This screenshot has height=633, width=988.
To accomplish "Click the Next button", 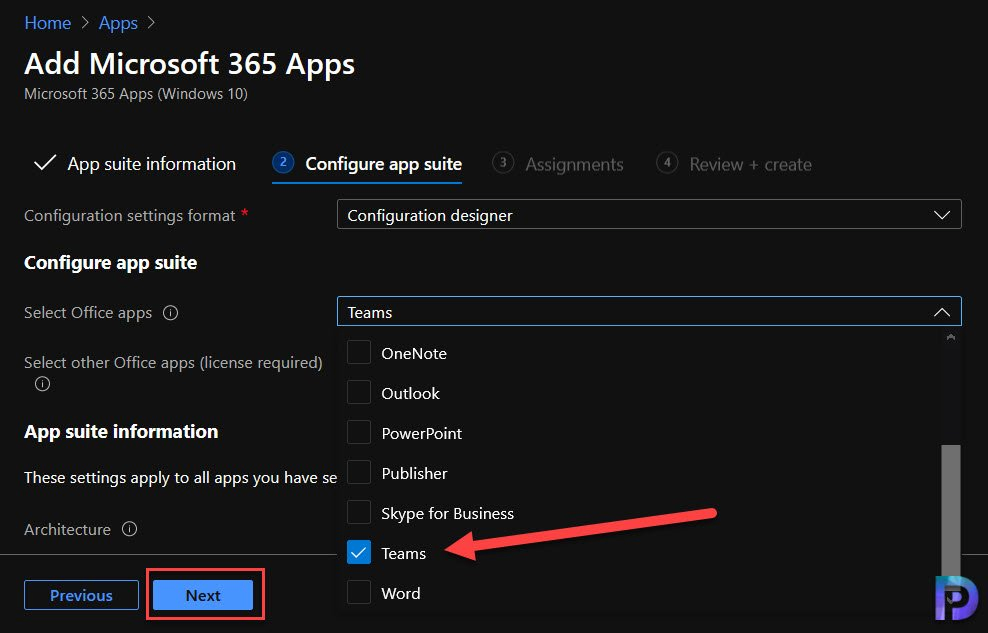I will [x=203, y=595].
